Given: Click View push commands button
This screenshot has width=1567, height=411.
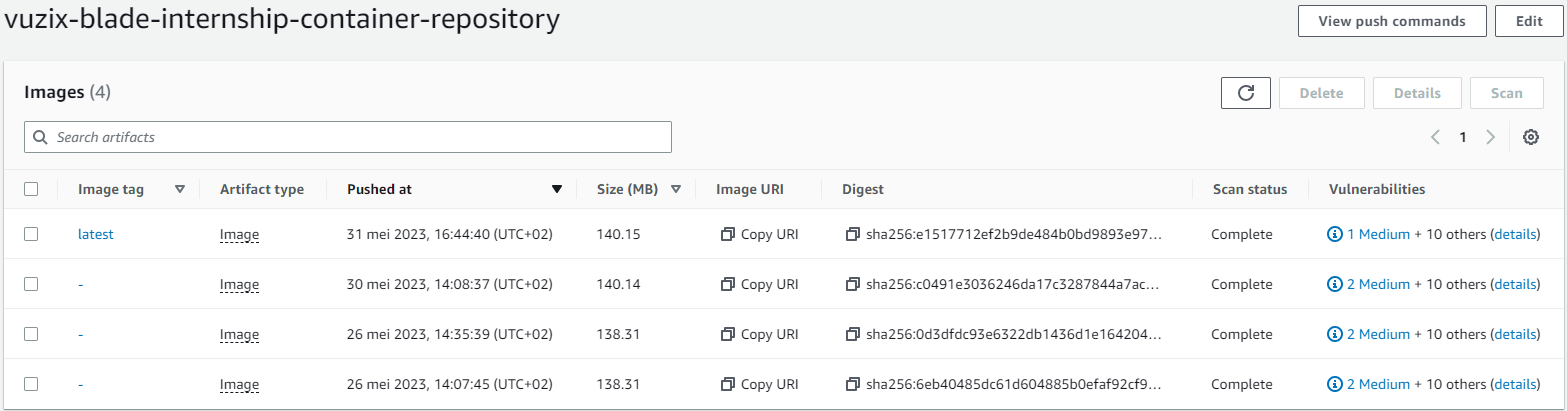Looking at the screenshot, I should tap(1390, 21).
